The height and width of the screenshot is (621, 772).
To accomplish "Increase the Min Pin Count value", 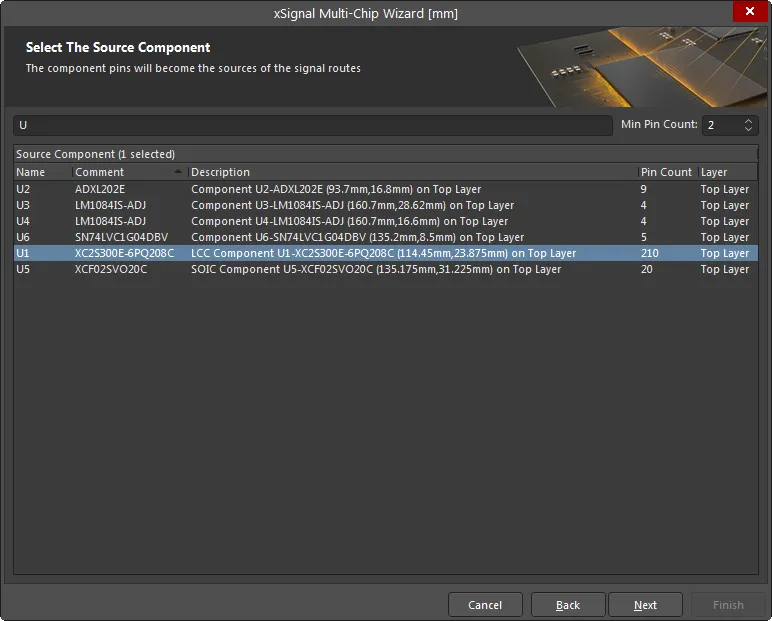I will pos(748,121).
